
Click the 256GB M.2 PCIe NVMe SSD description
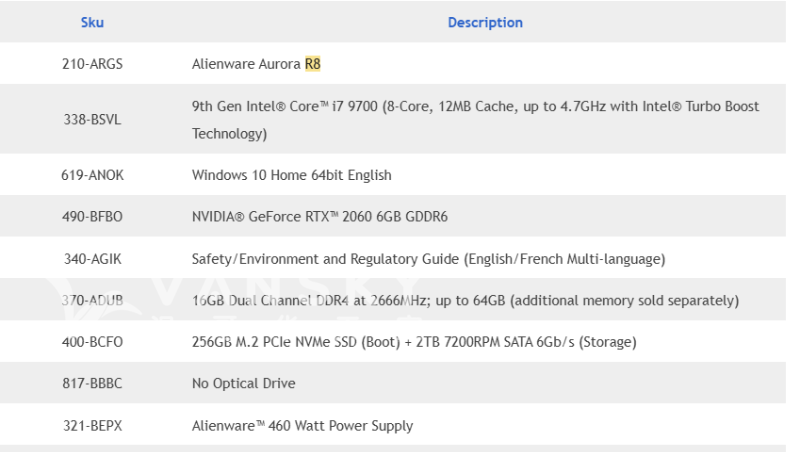[x=414, y=342]
